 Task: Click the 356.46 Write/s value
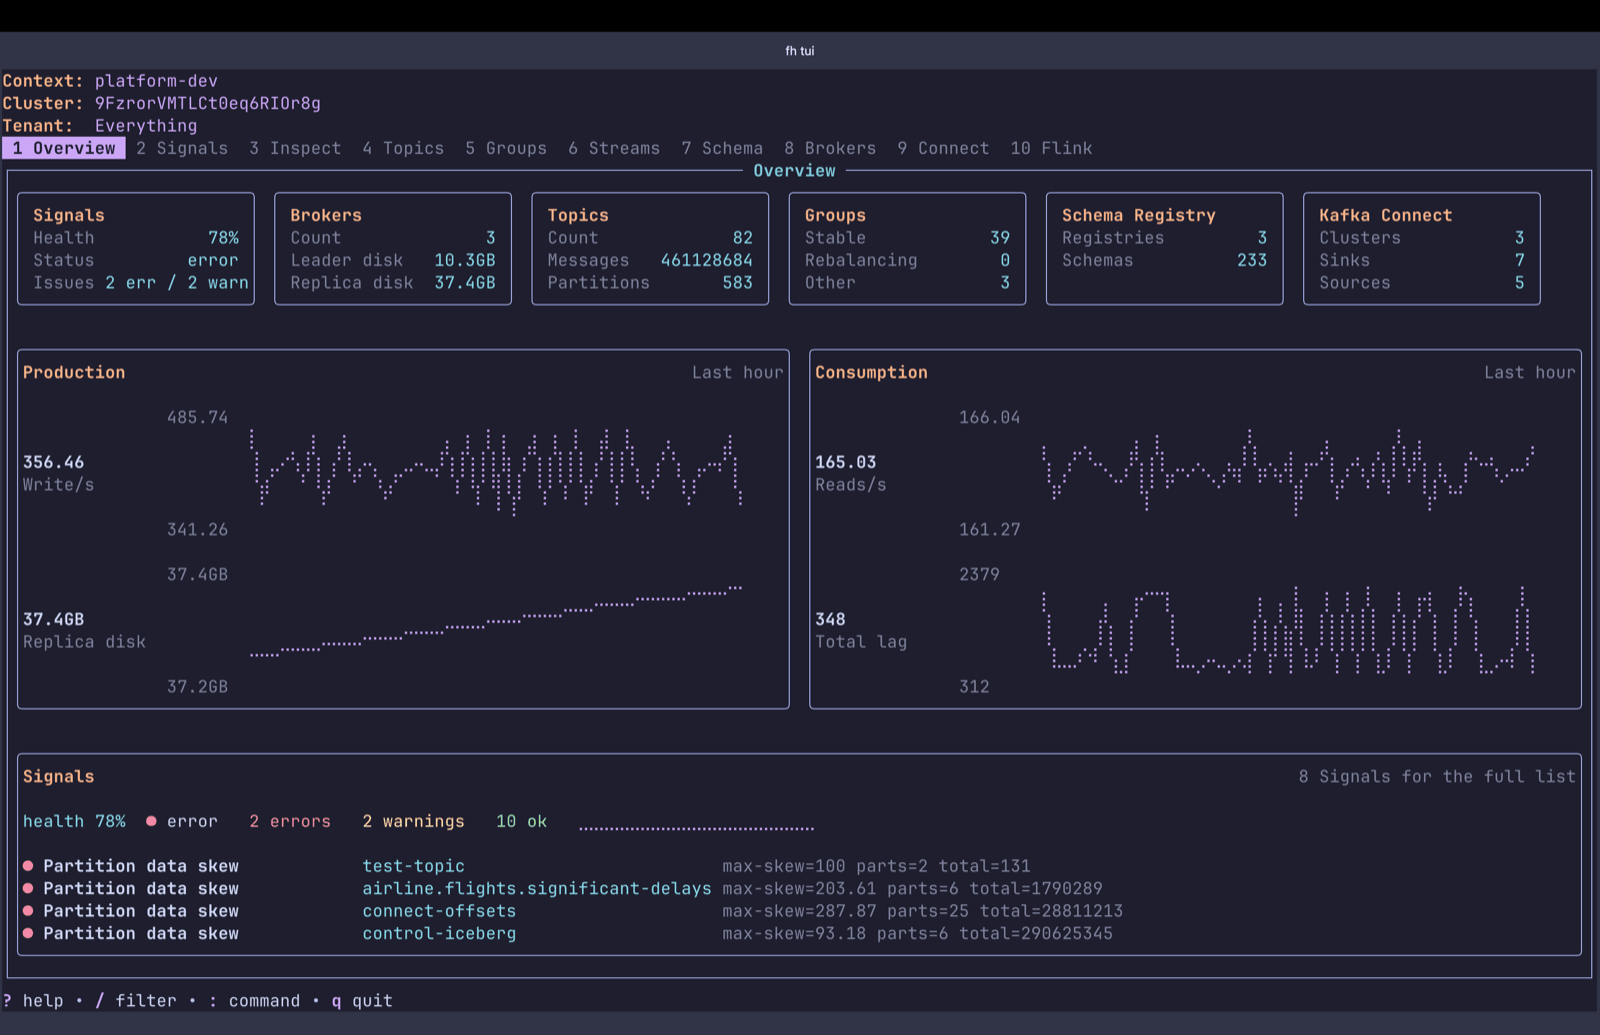pyautogui.click(x=54, y=462)
